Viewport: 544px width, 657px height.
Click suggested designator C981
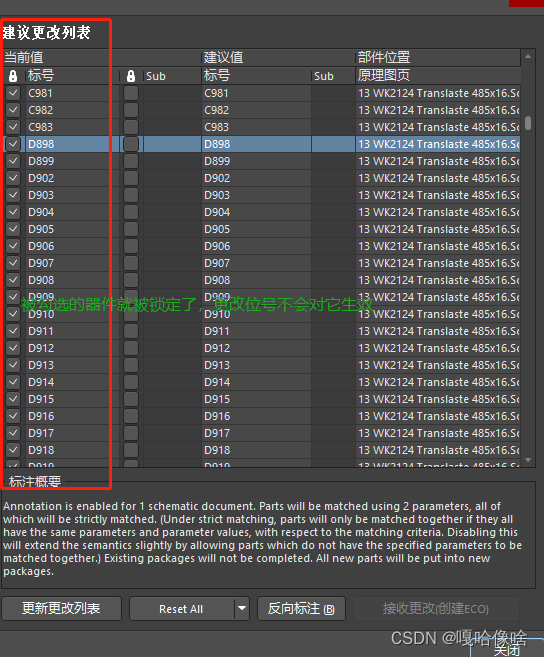pyautogui.click(x=216, y=93)
